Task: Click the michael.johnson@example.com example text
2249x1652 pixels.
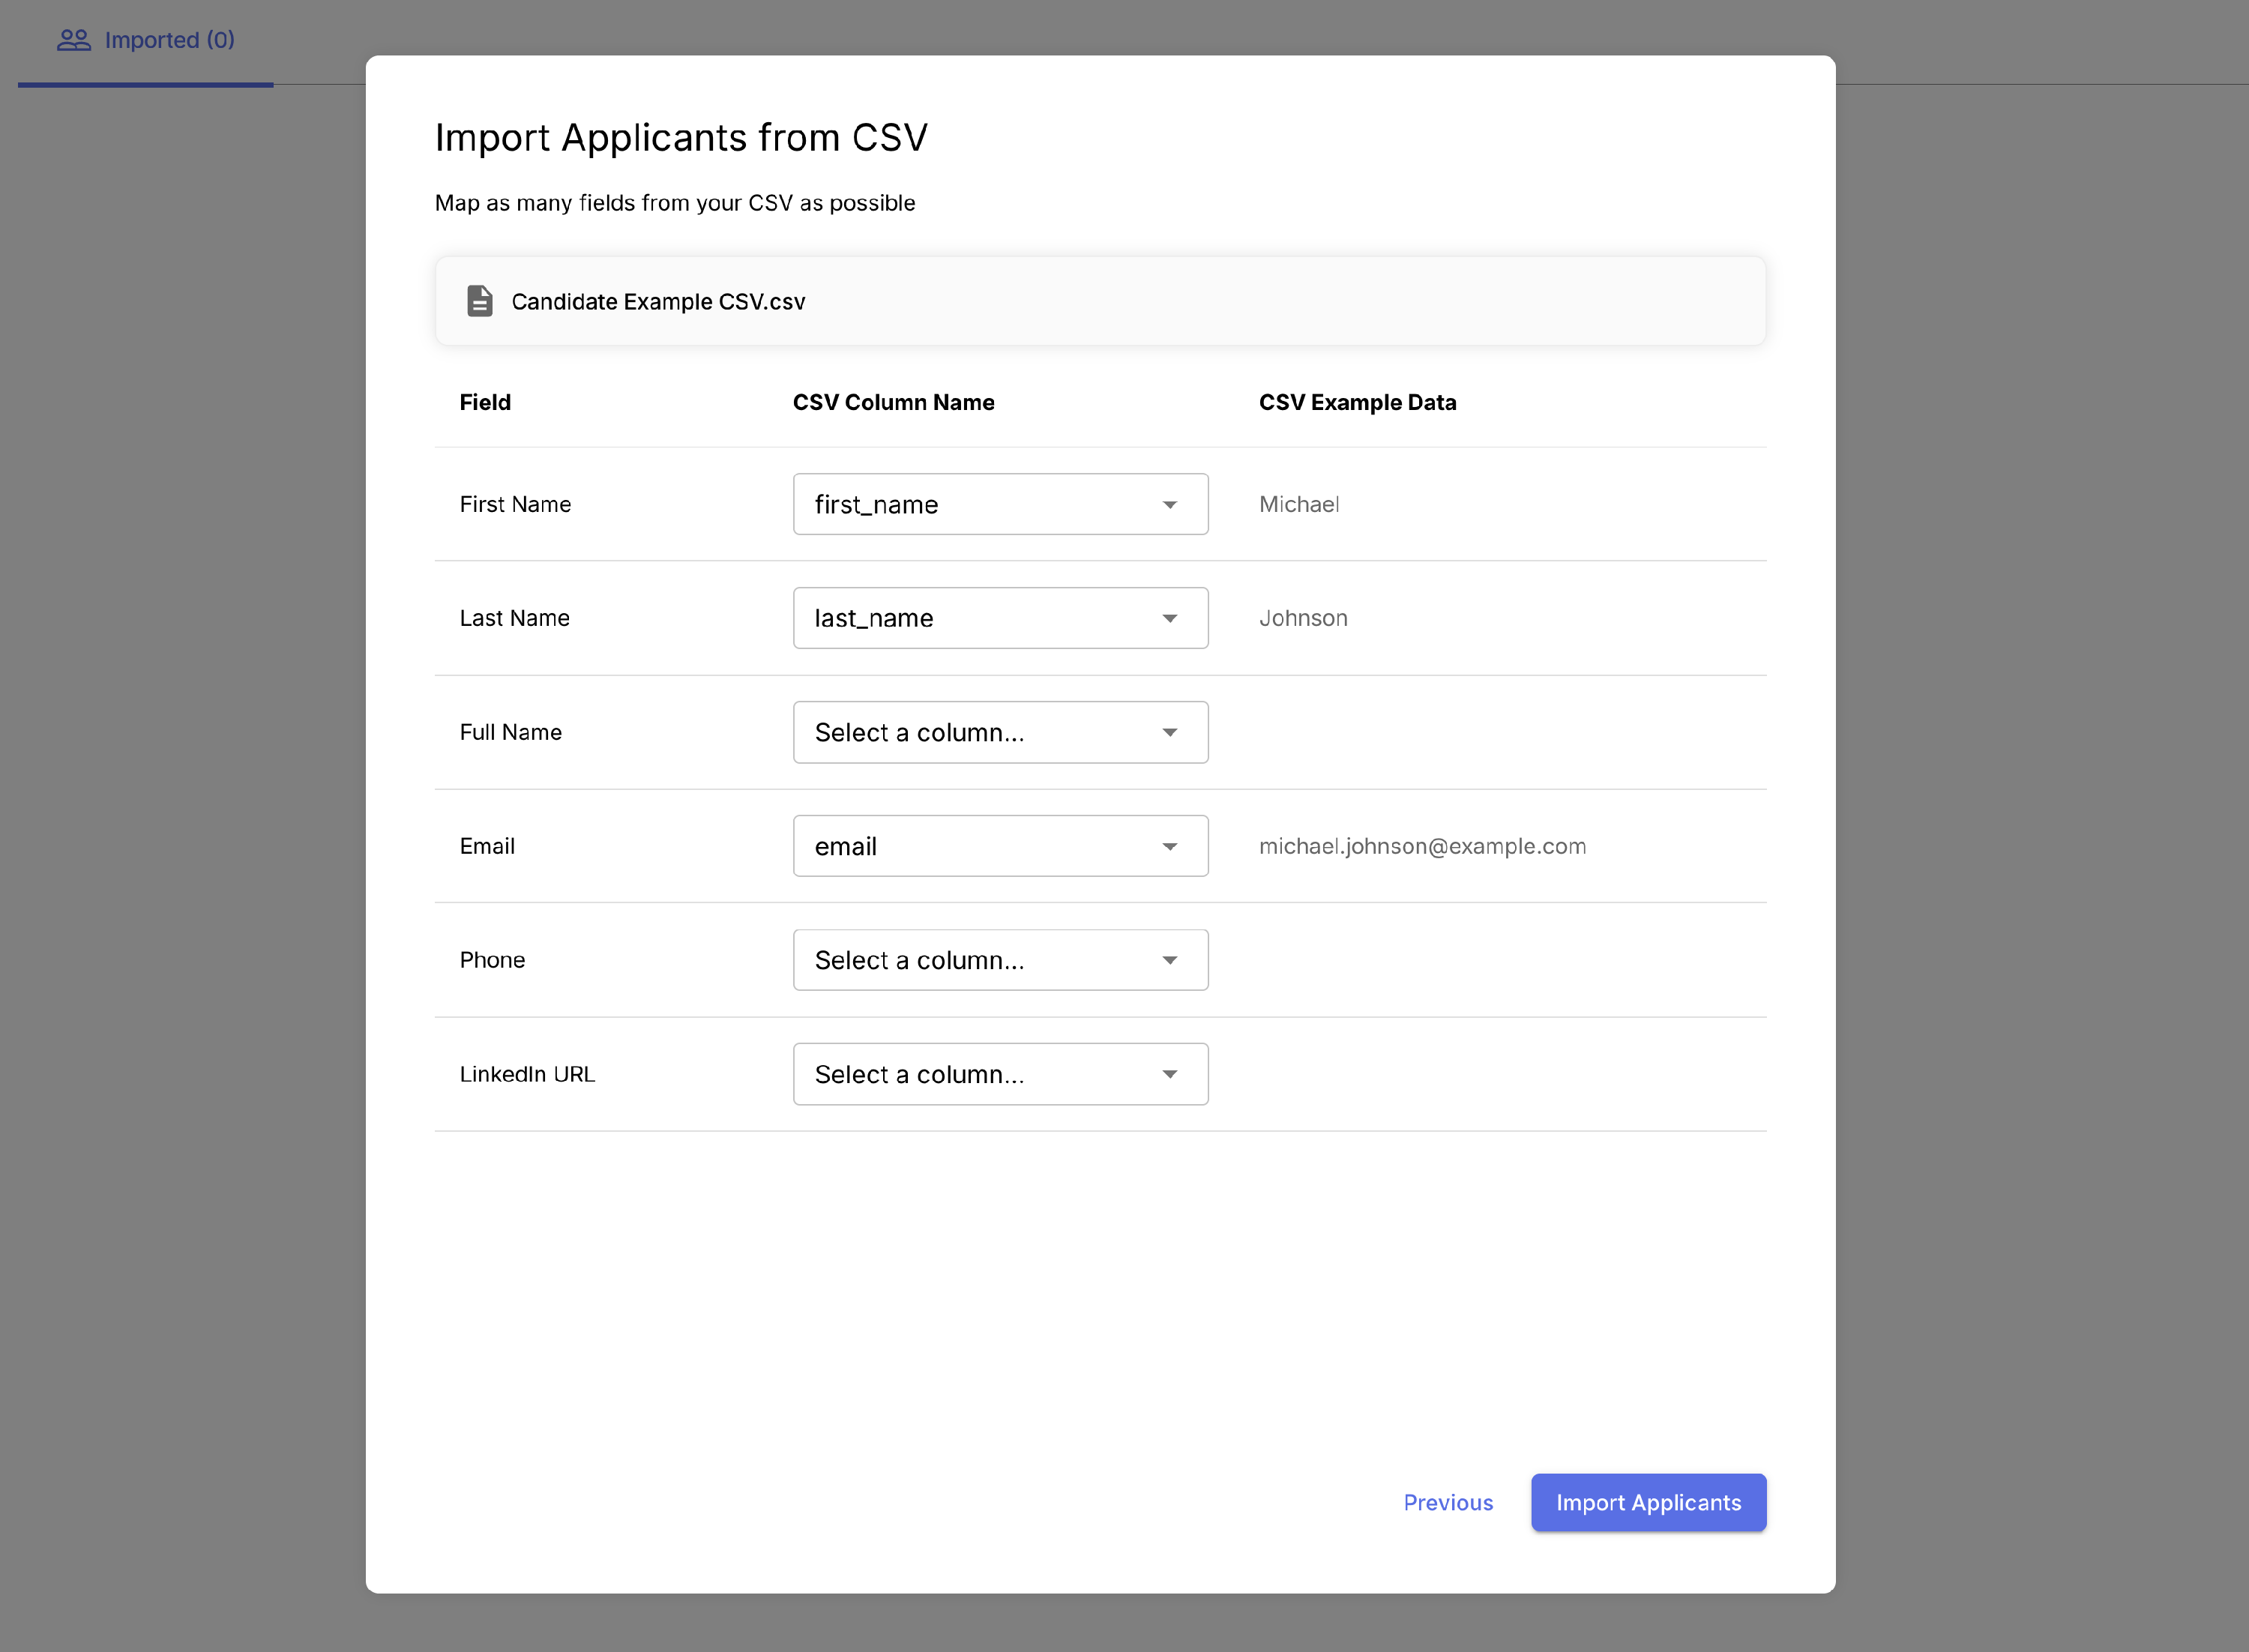Action: [x=1421, y=847]
